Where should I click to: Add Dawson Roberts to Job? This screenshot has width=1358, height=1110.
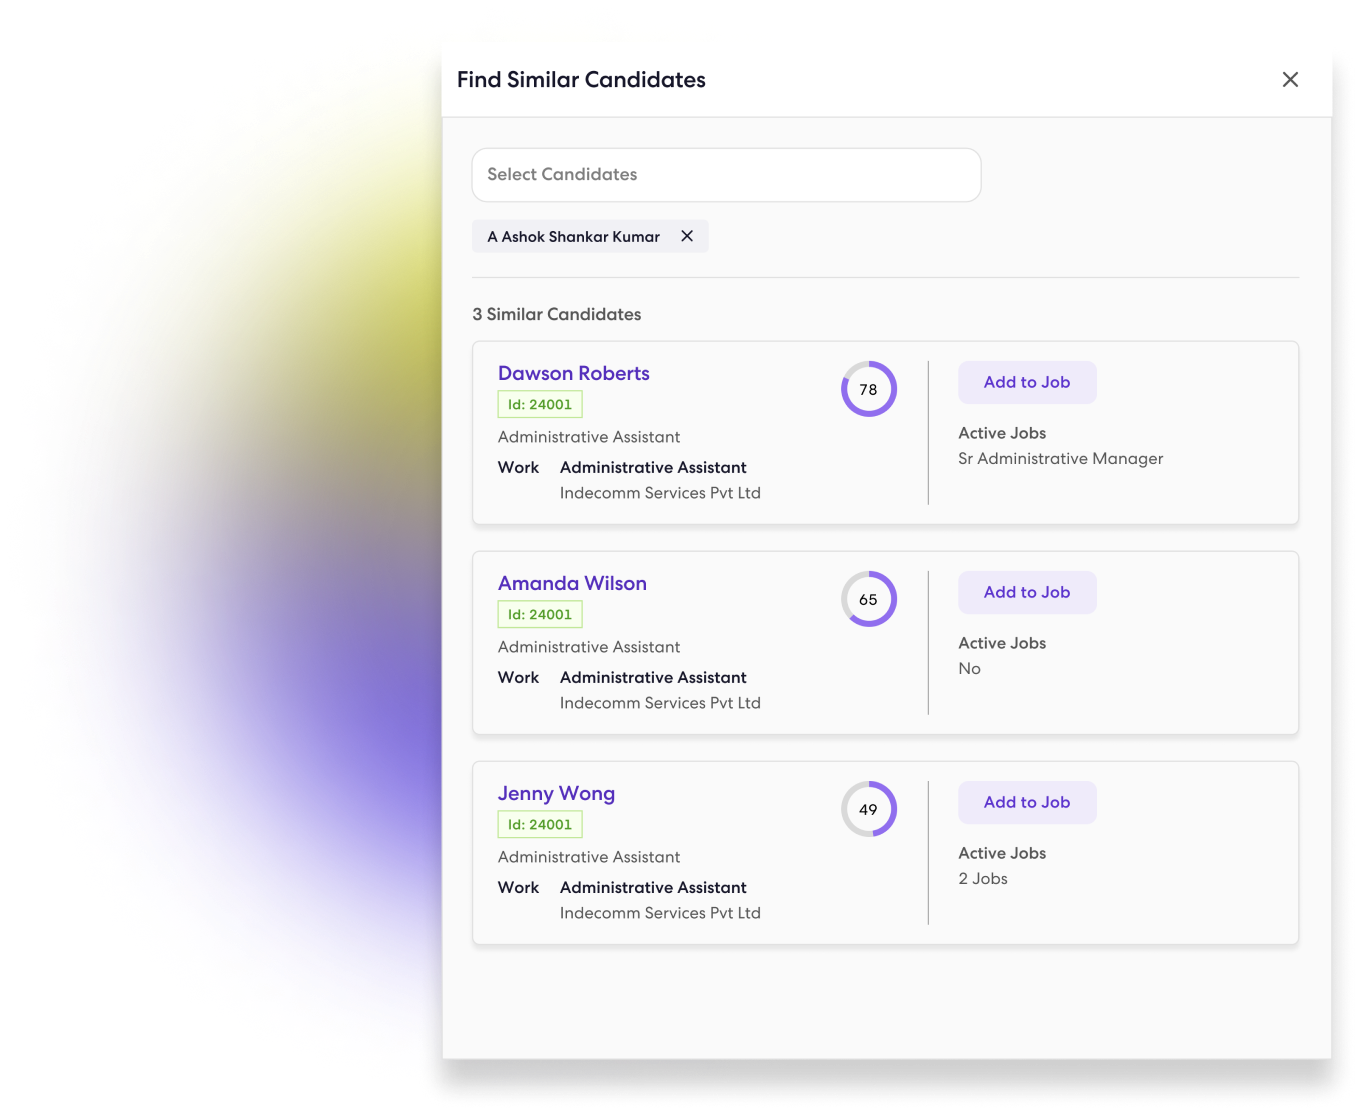pos(1027,382)
